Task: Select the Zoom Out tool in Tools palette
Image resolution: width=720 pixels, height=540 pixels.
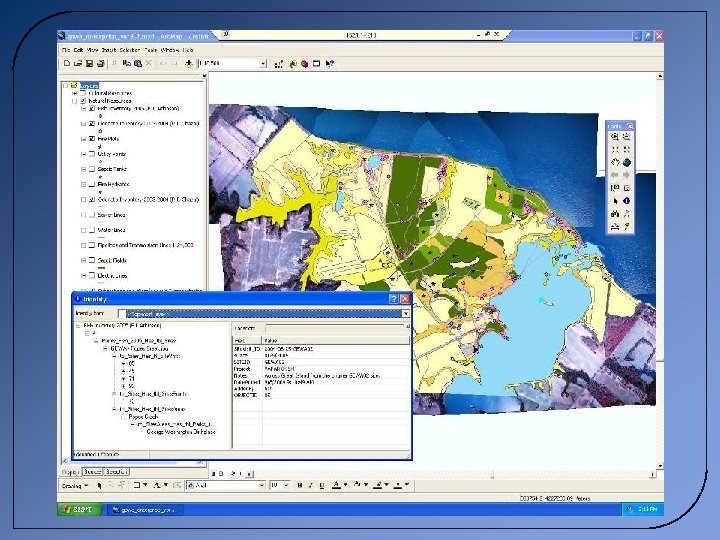Action: point(626,137)
